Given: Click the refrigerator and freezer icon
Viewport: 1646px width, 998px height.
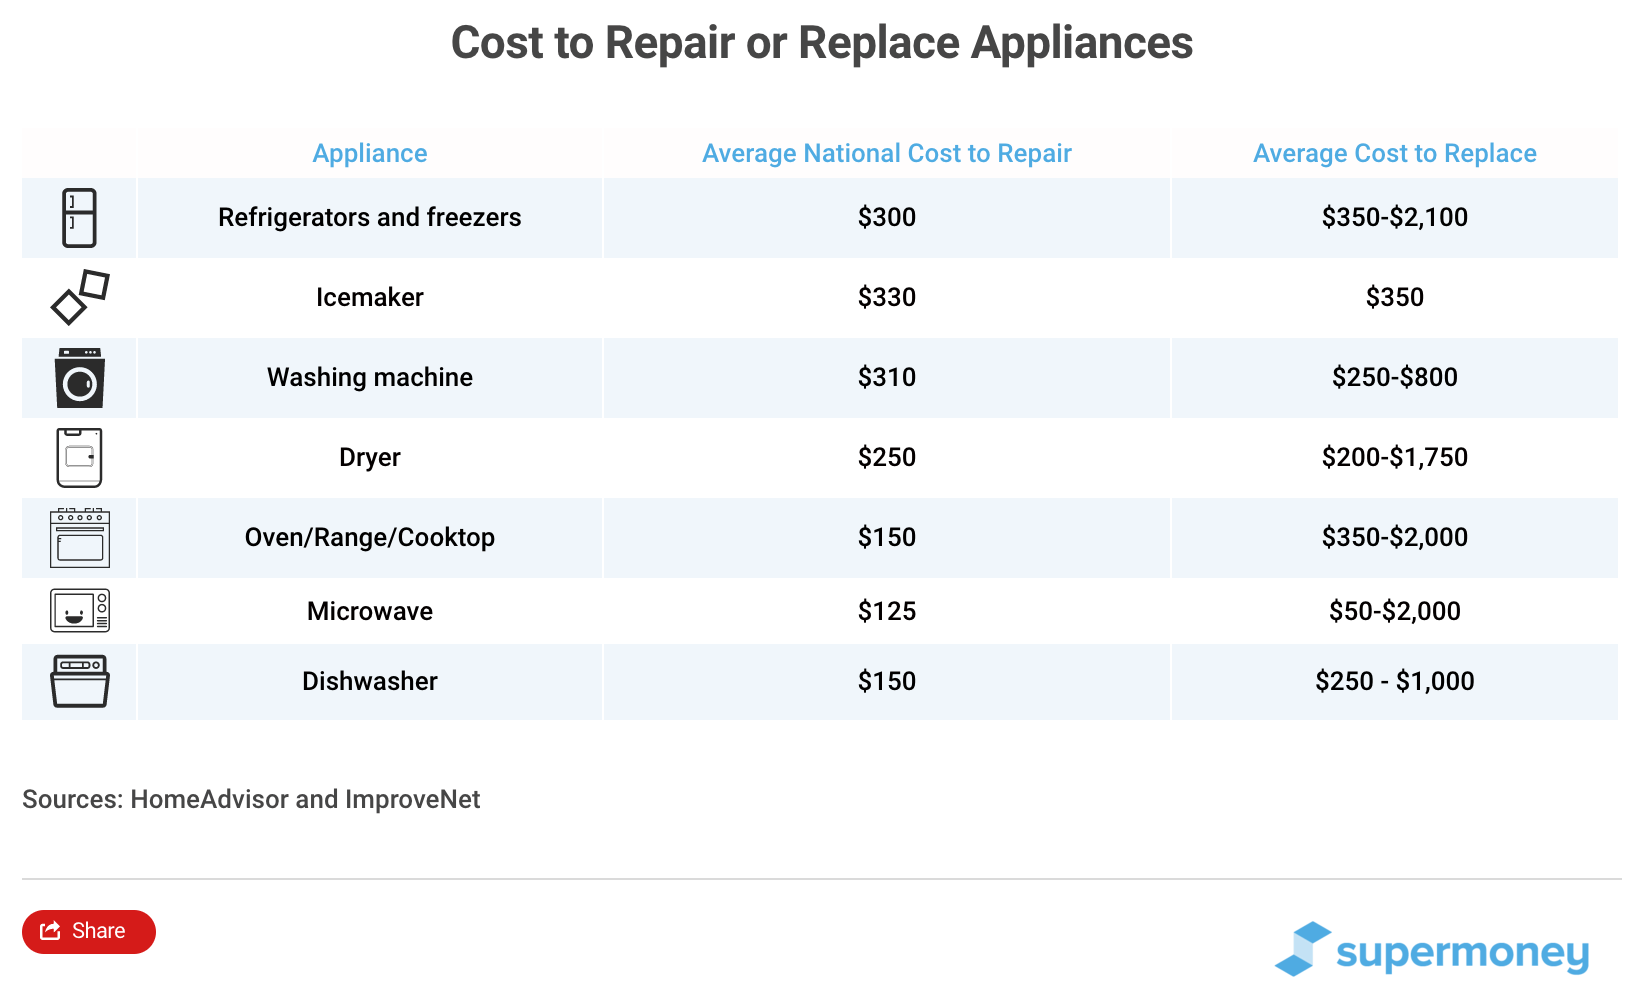Looking at the screenshot, I should tap(78, 218).
